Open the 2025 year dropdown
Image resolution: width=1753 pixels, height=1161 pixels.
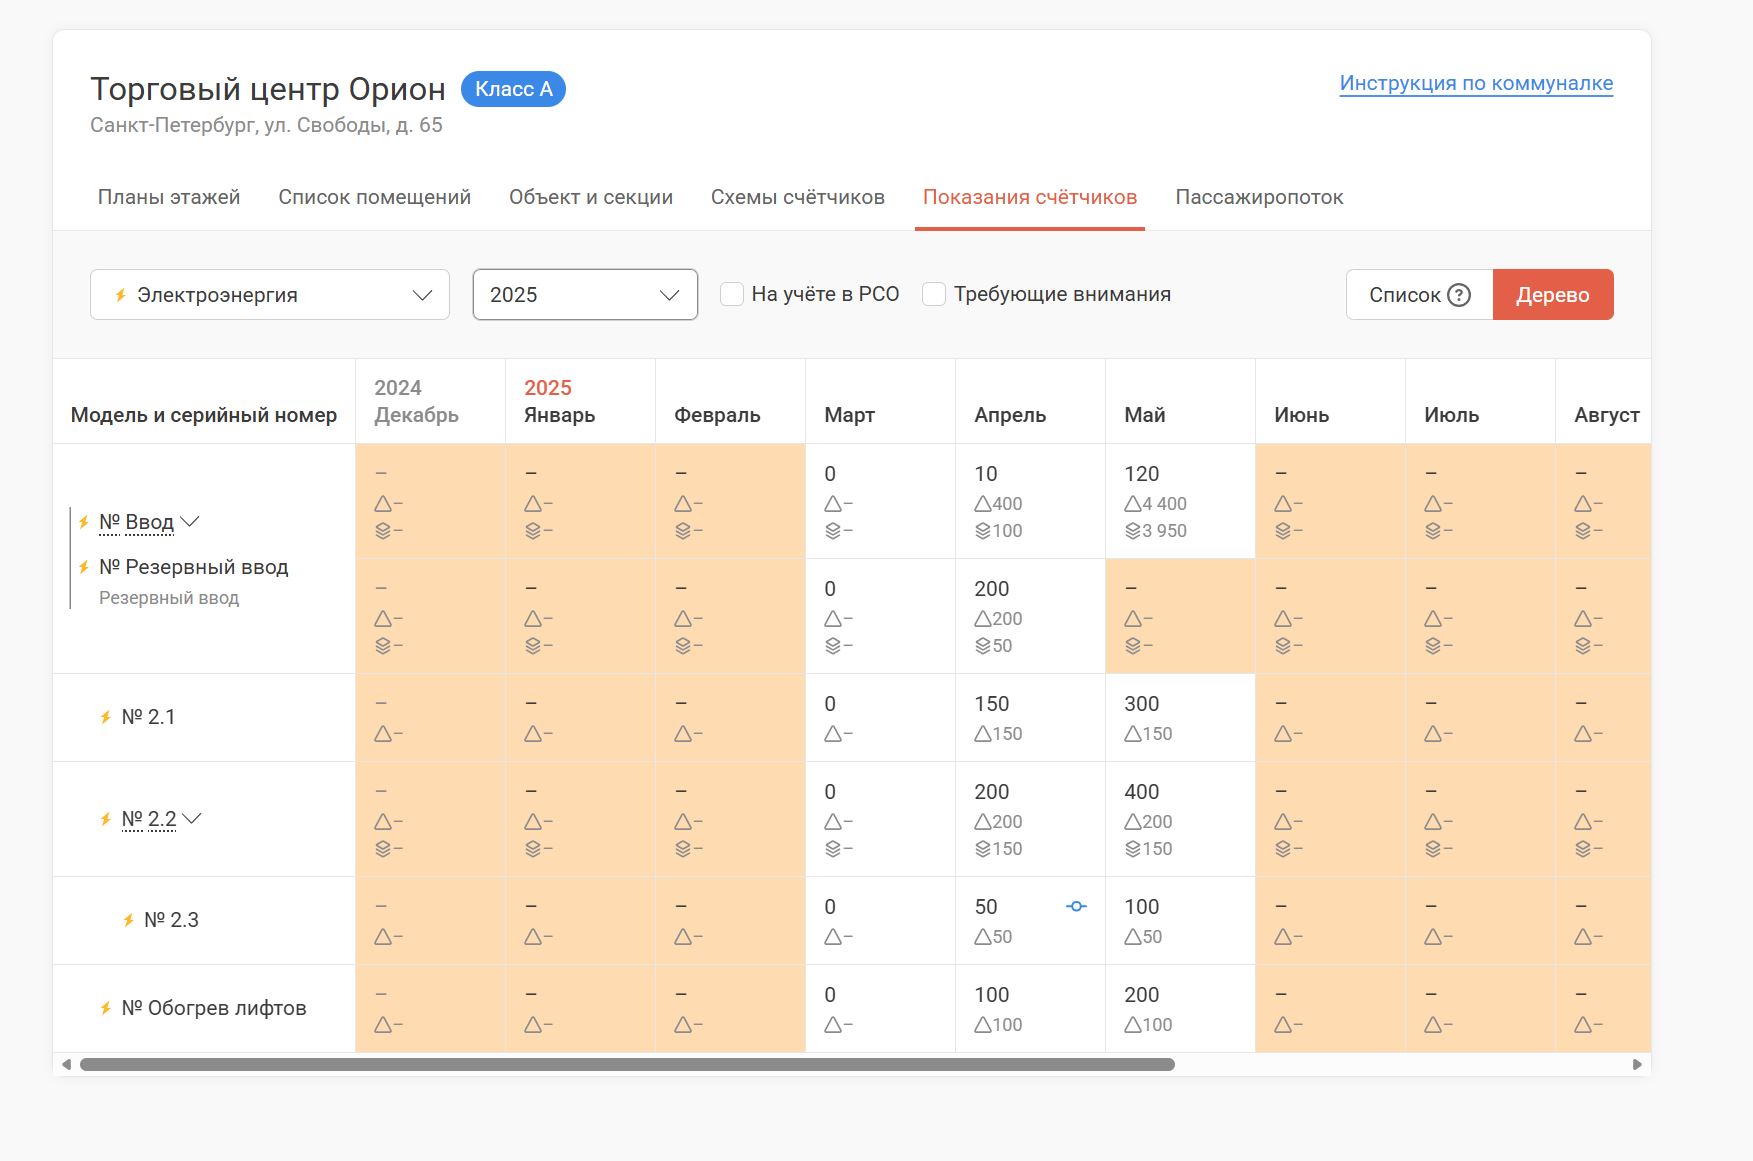tap(585, 295)
